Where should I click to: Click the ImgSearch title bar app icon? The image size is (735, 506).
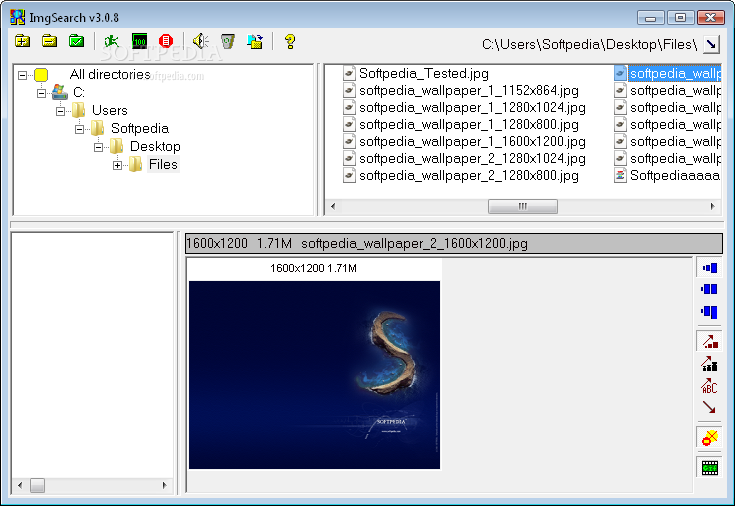(x=17, y=17)
